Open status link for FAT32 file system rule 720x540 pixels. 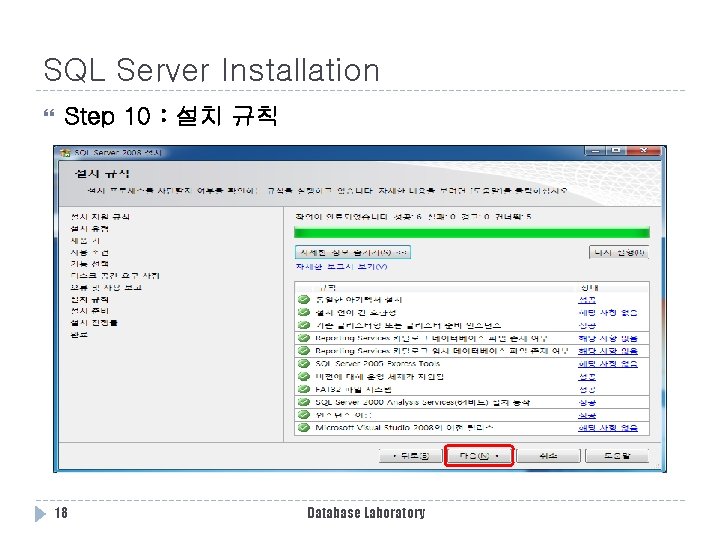(587, 389)
